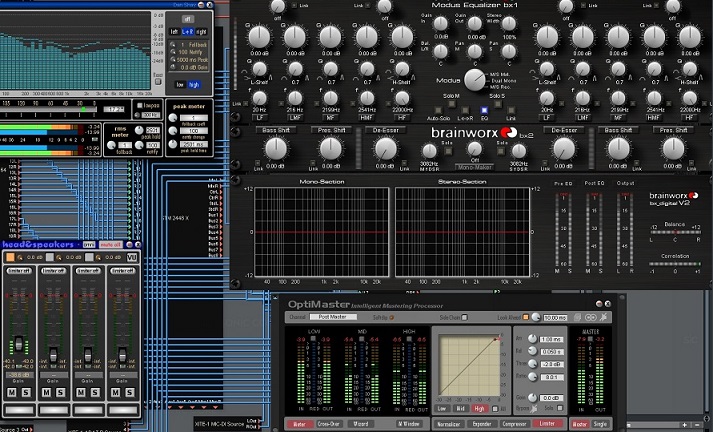
Task: Click the Look Ahead time knob in OptiMaster
Action: [536, 317]
